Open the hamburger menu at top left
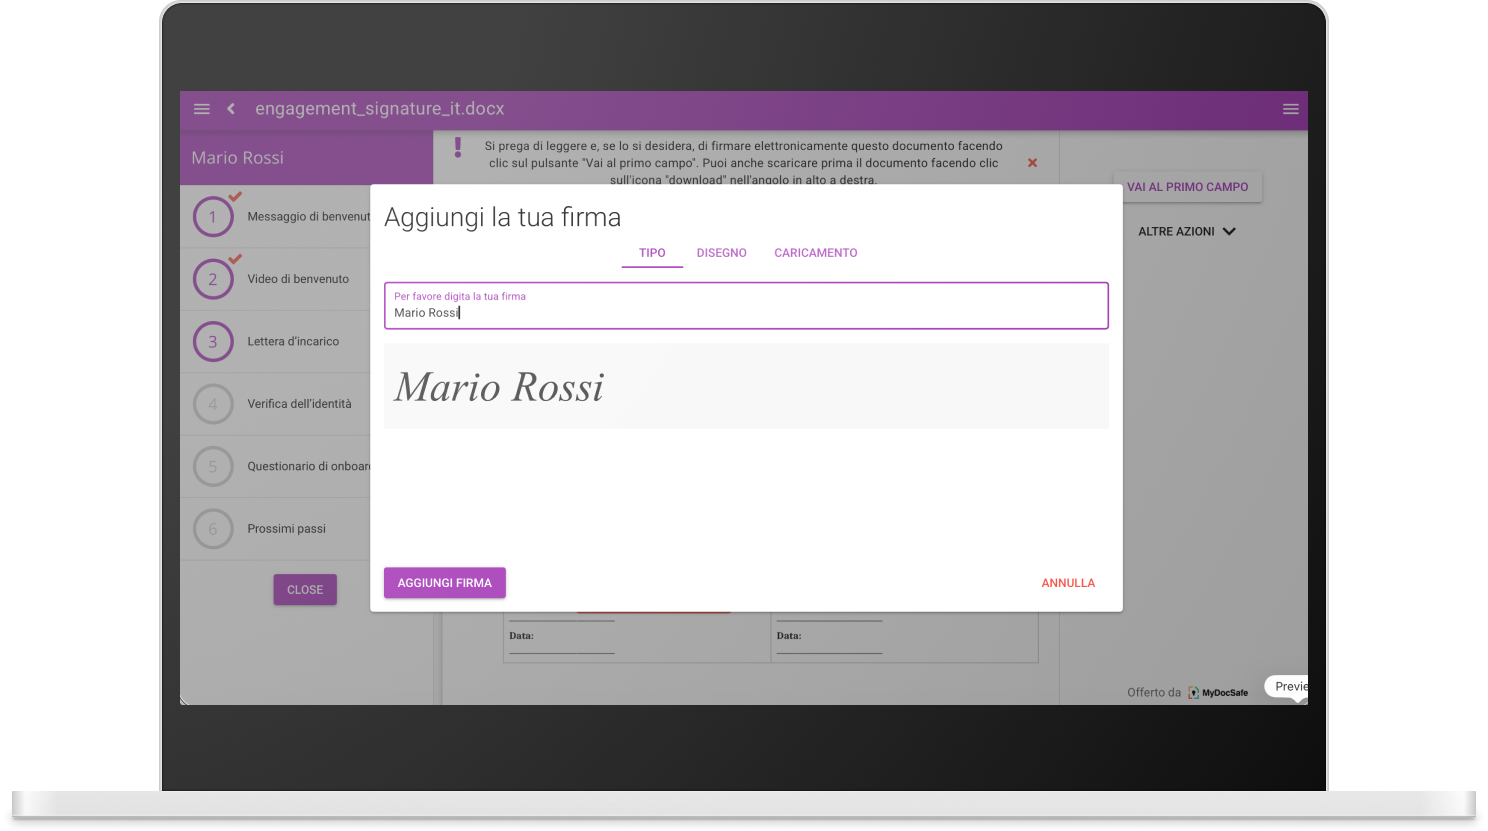 (201, 109)
